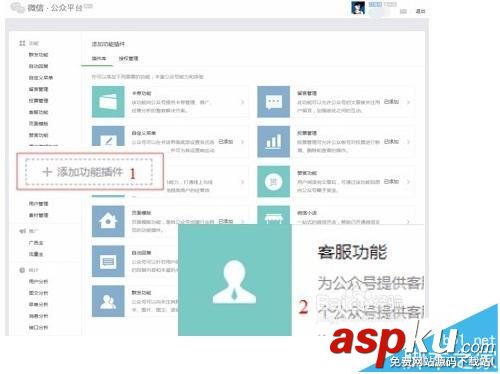This screenshot has height=374, width=500.
Task: Click 已添加 status on 自定义菜单 card
Action: 226,142
